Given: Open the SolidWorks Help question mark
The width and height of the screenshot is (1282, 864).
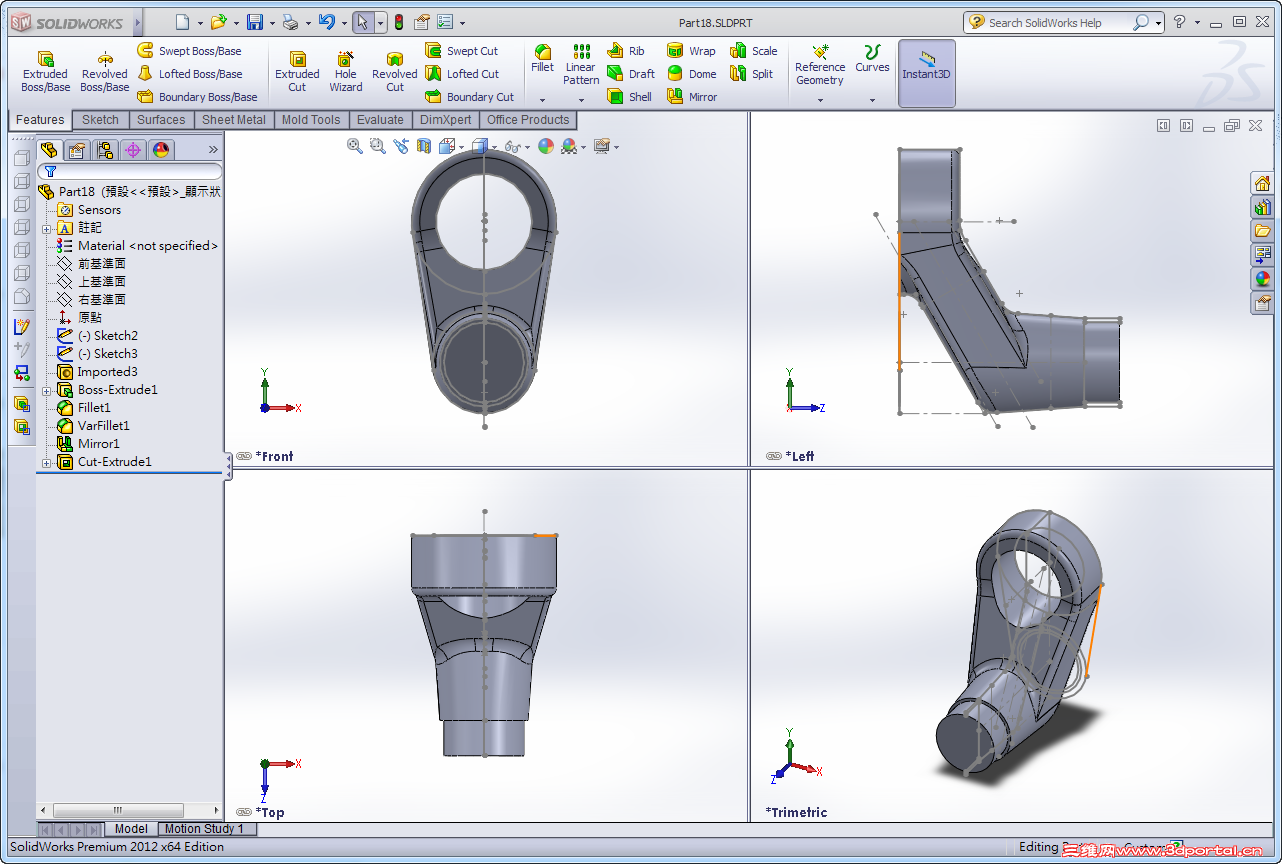Looking at the screenshot, I should click(x=1179, y=22).
